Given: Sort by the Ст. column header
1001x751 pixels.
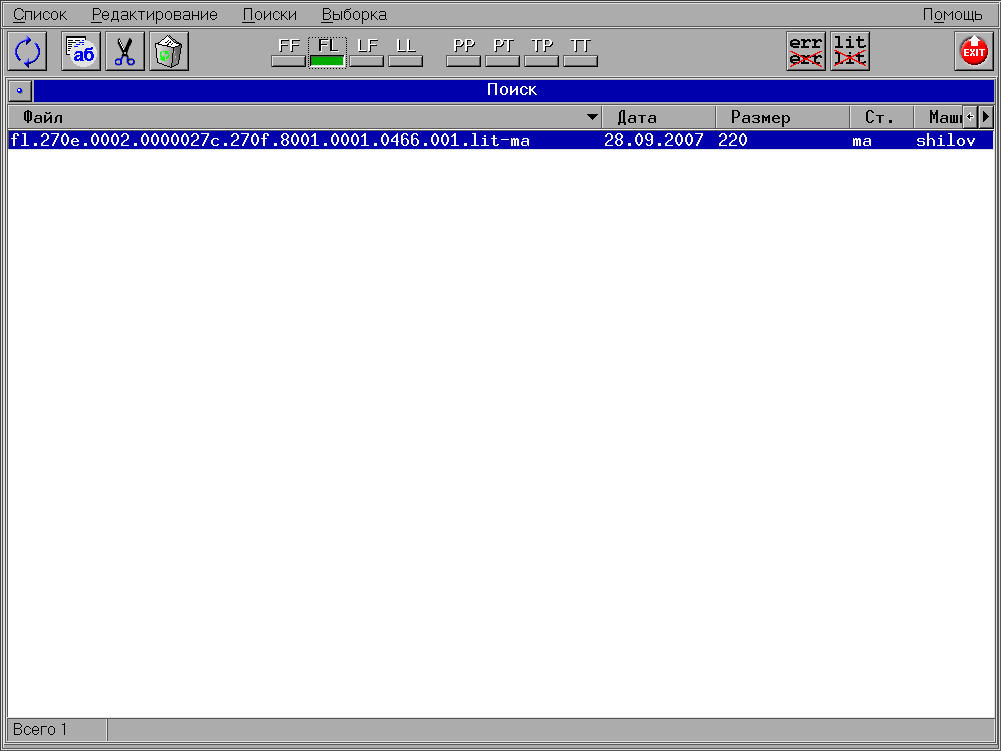Looking at the screenshot, I should point(882,118).
